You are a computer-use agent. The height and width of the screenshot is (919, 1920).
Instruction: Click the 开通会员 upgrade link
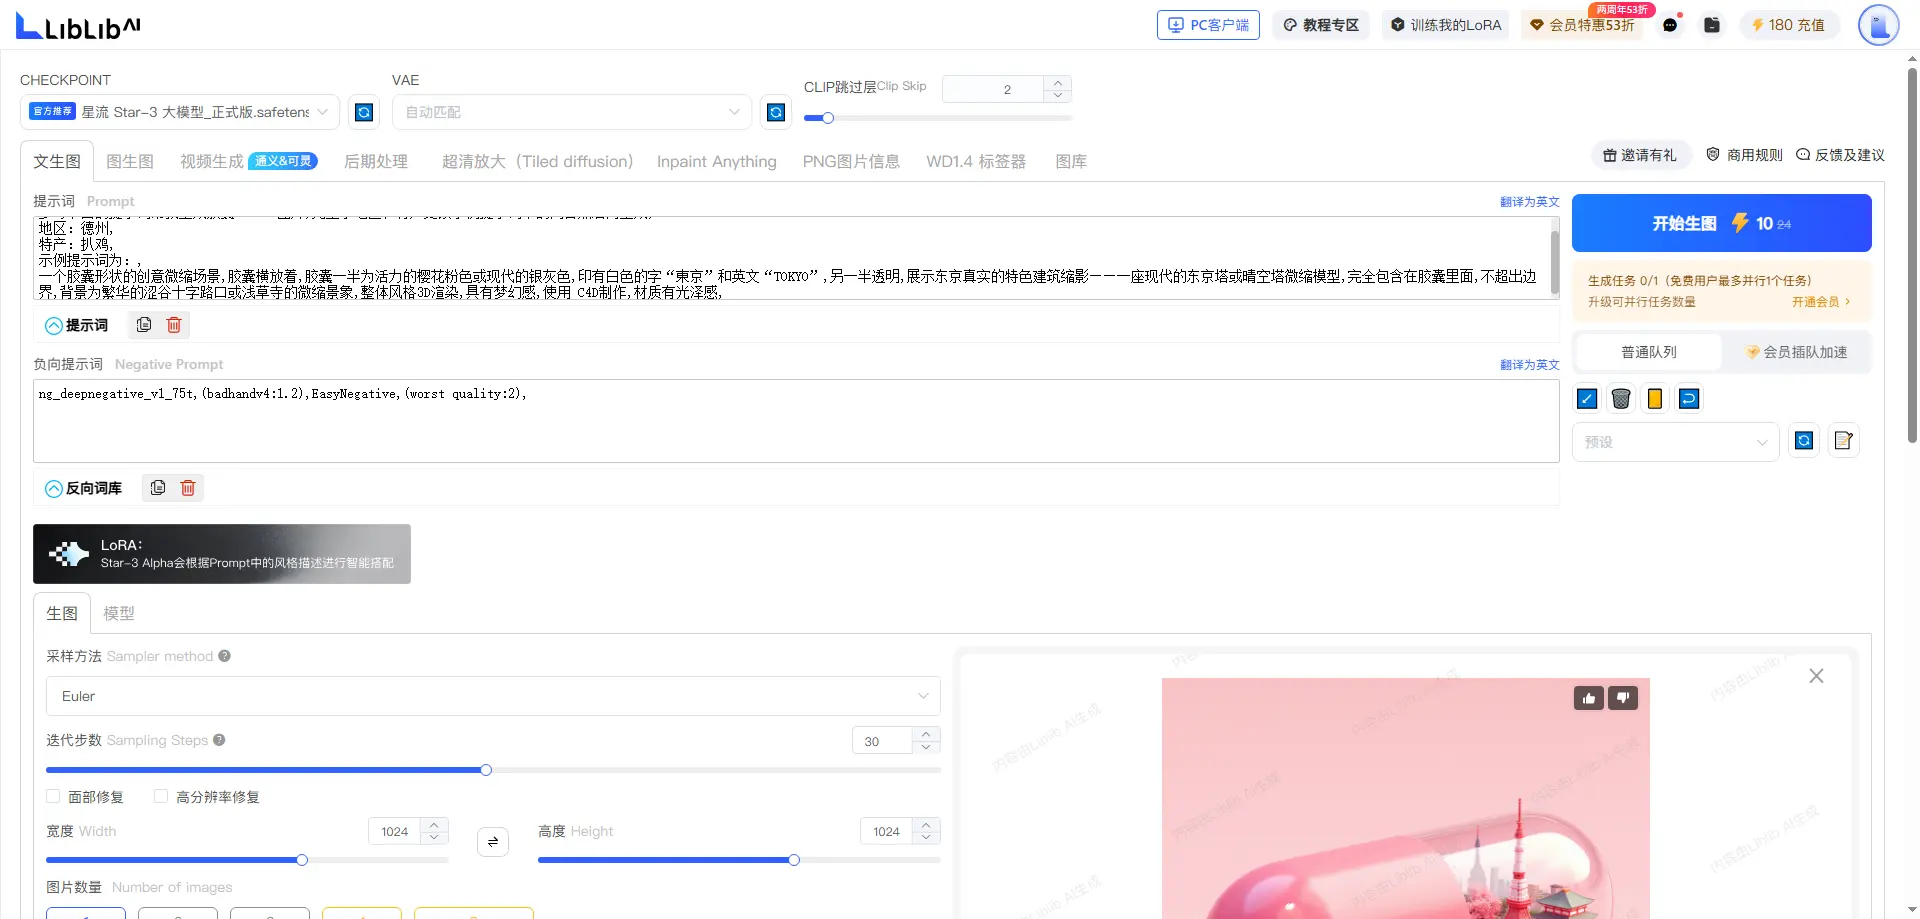pos(1820,302)
